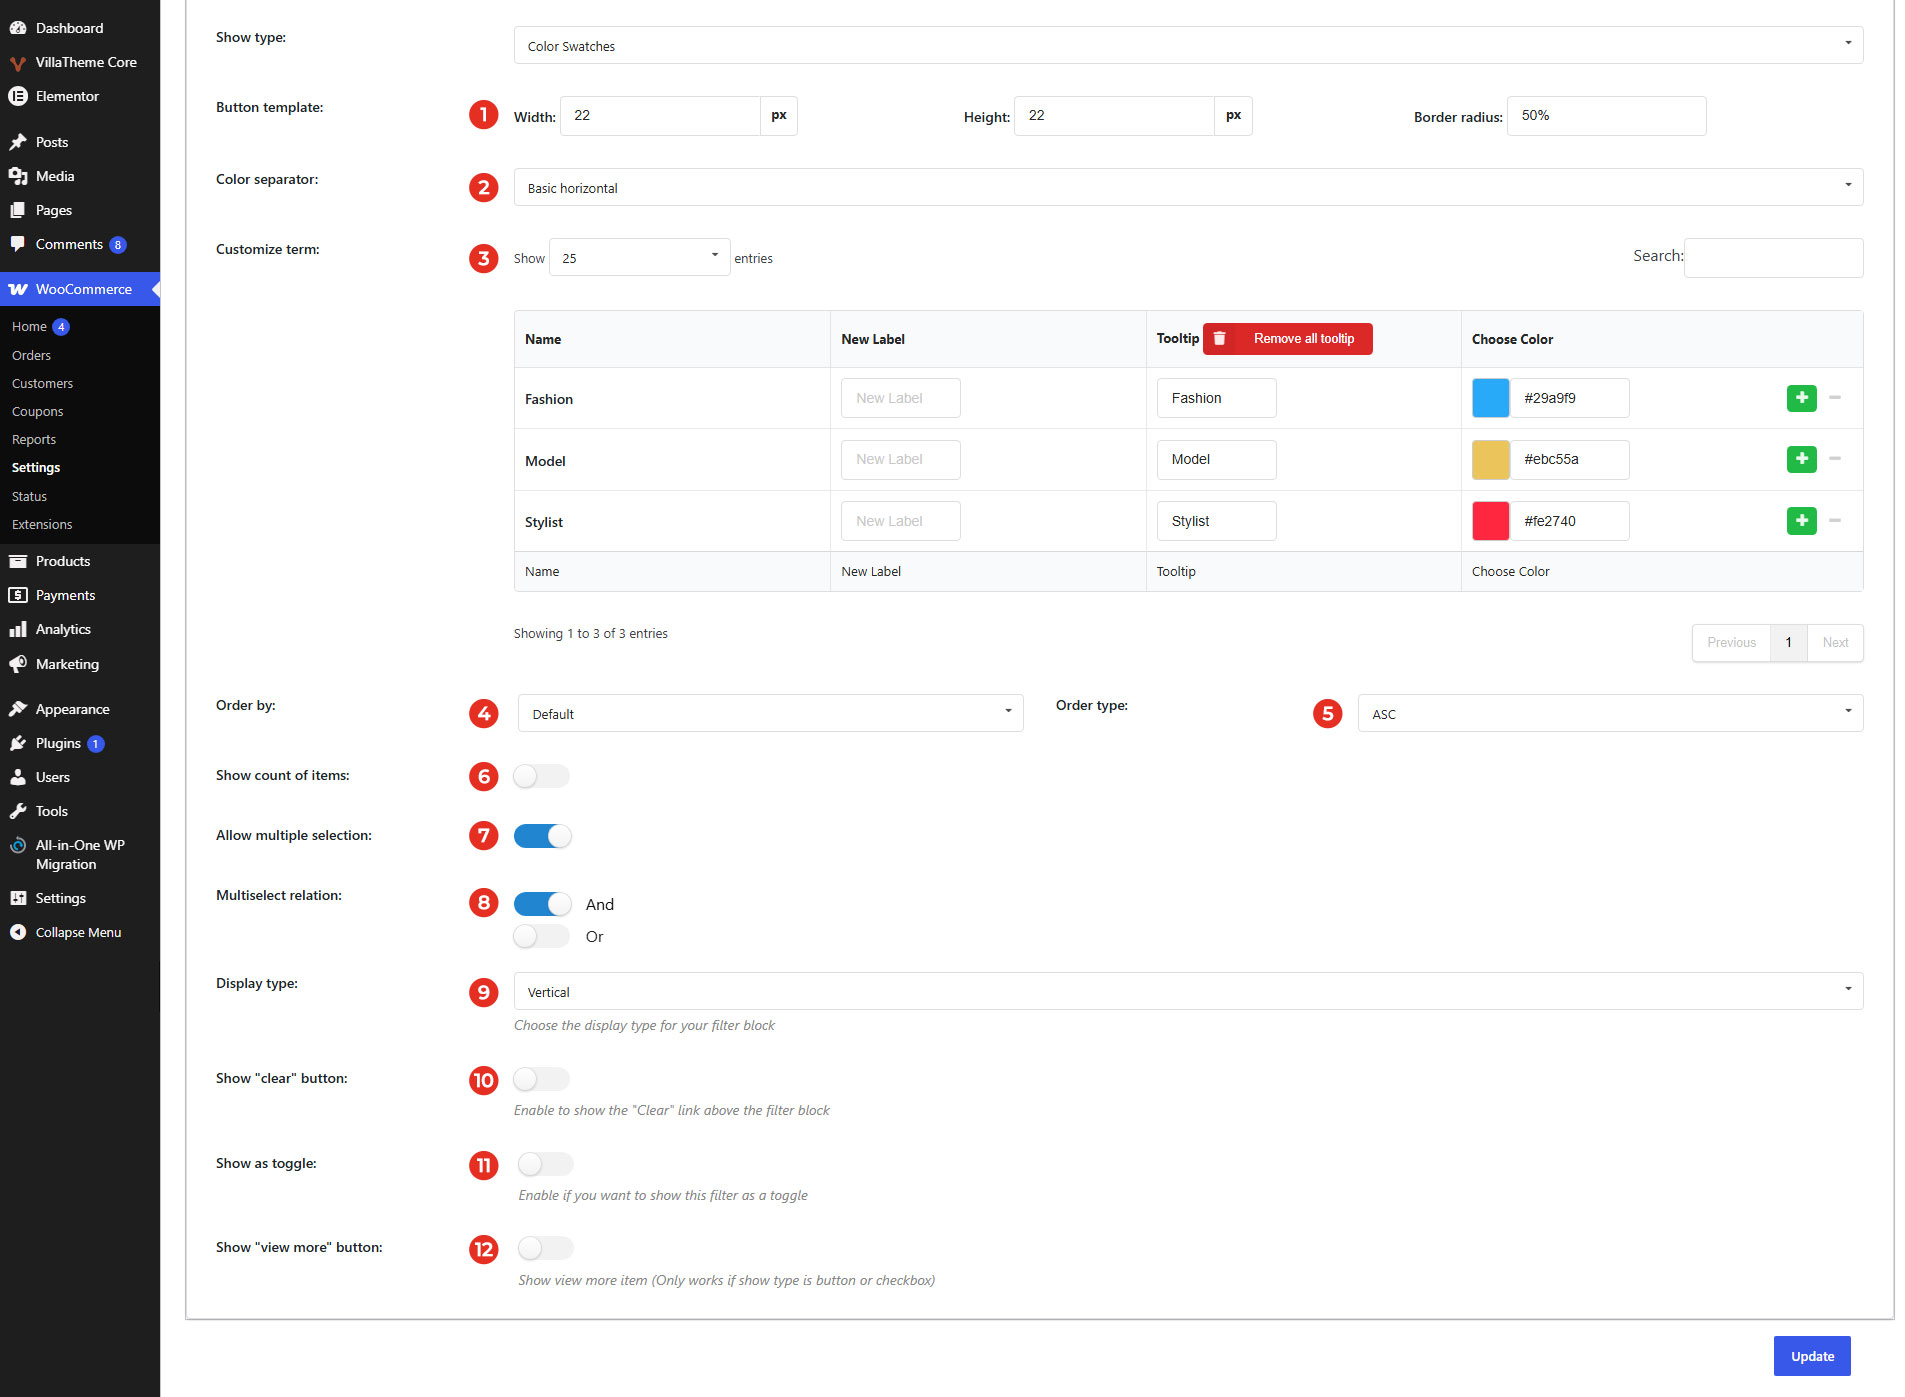Click the blue Update button

point(1812,1356)
